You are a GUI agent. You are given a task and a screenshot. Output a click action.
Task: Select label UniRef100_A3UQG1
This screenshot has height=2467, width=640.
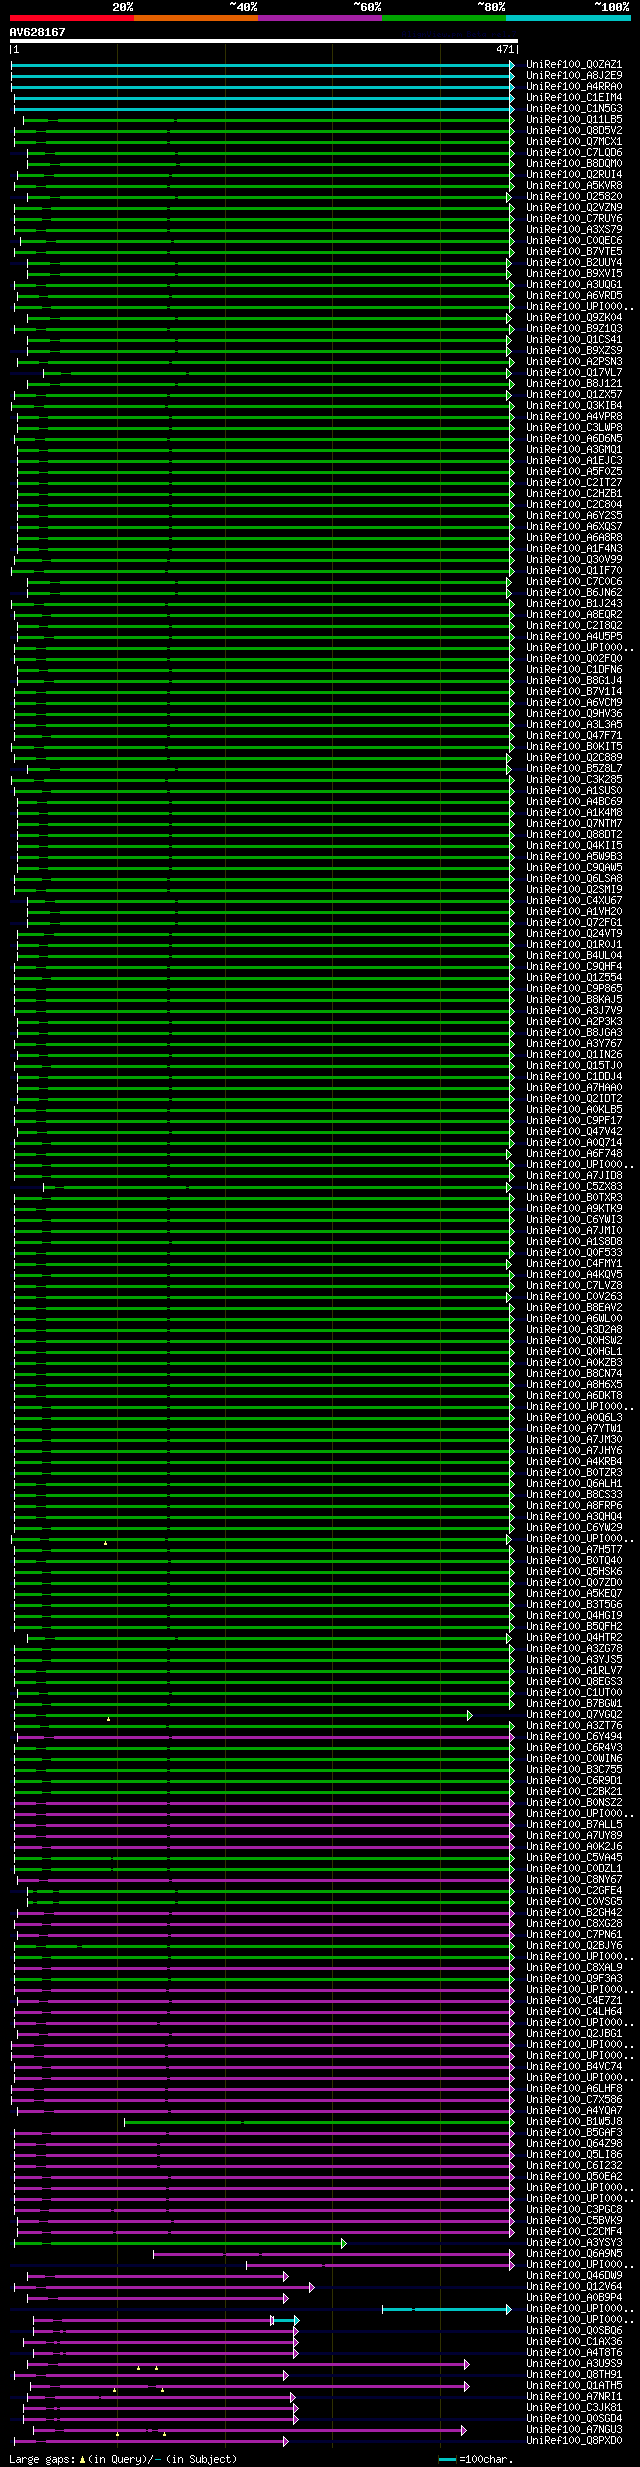(574, 285)
